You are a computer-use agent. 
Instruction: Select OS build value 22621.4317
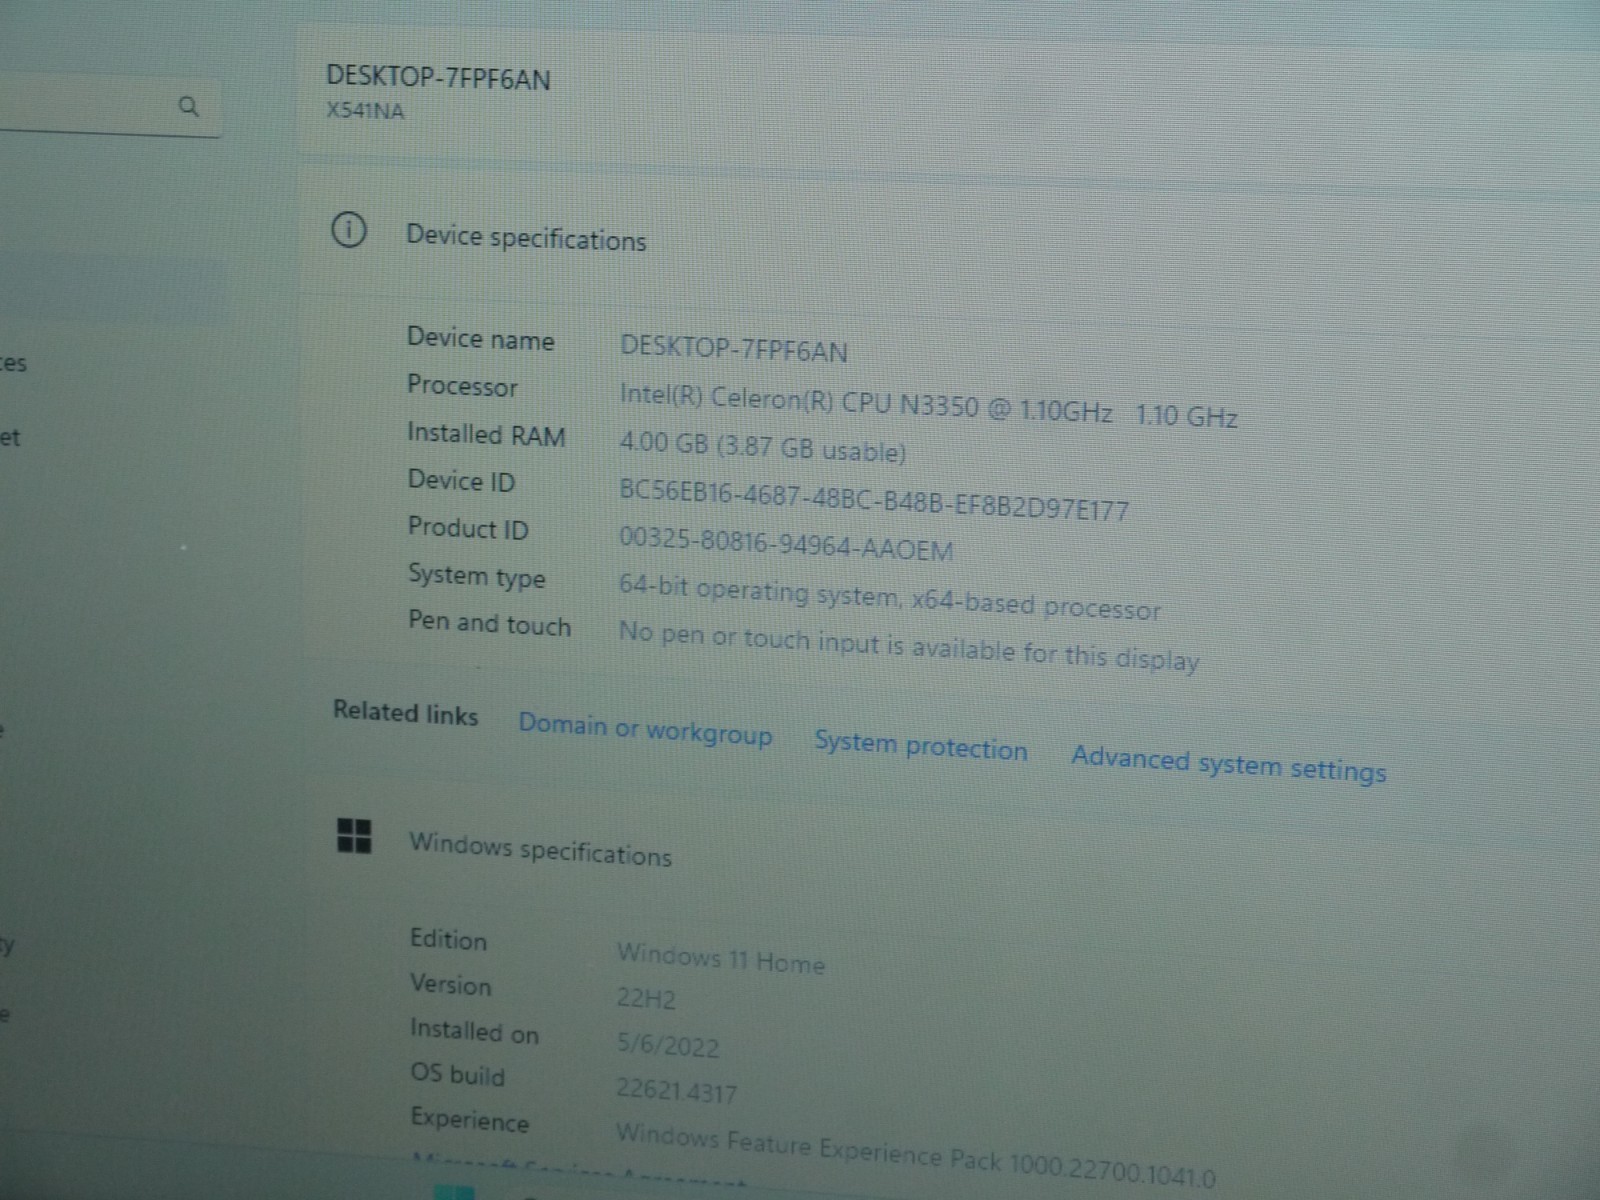coord(676,1089)
